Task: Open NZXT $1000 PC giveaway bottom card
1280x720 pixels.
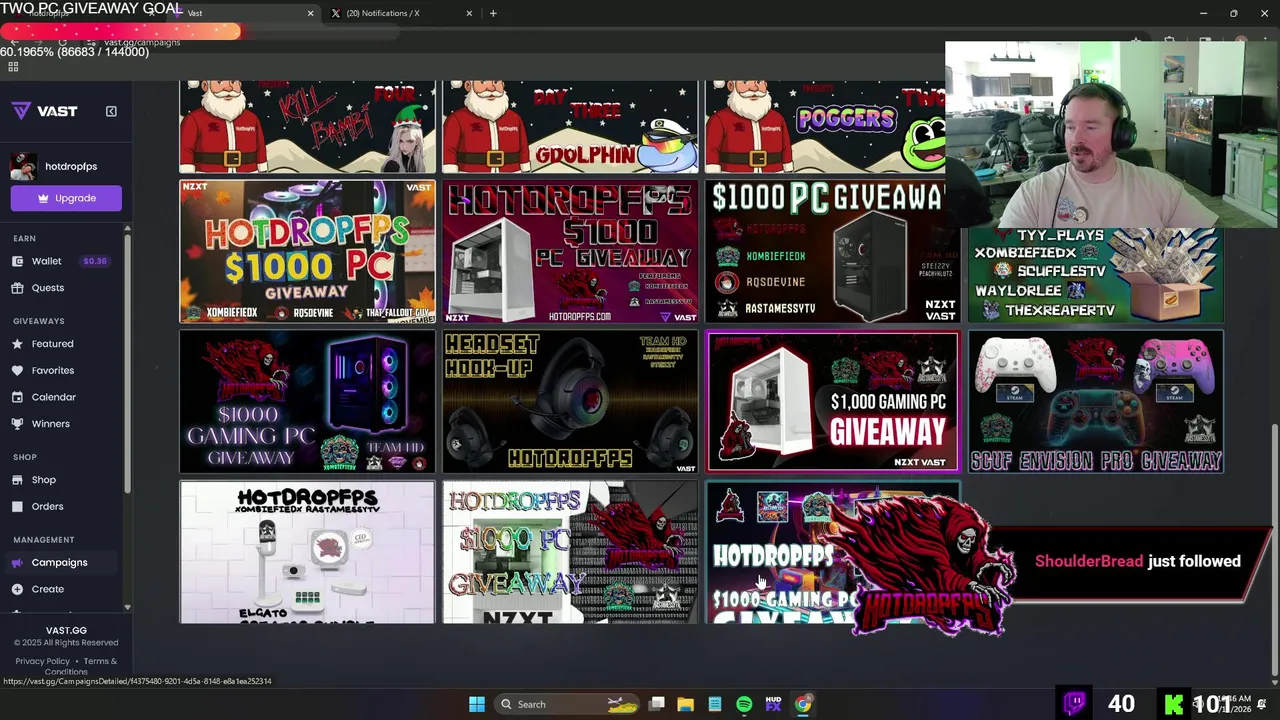Action: (570, 552)
